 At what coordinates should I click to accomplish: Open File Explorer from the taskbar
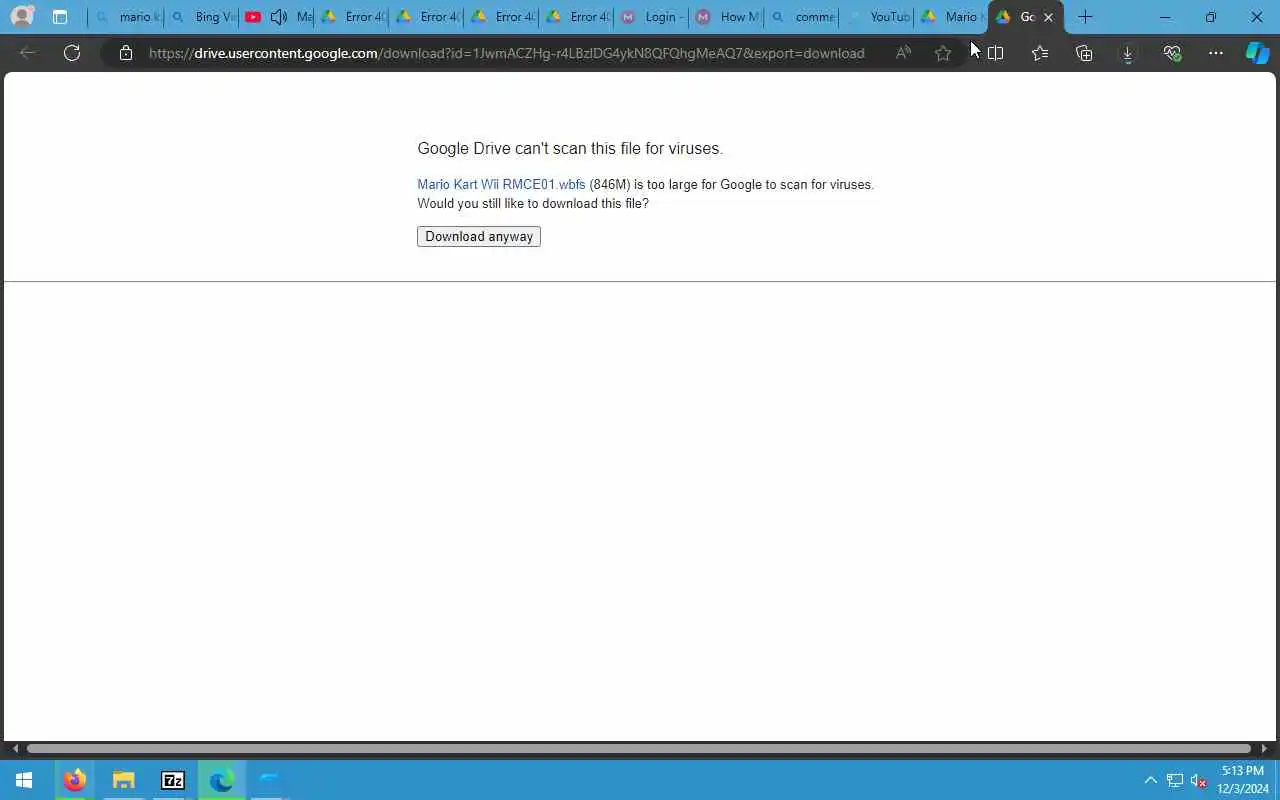tap(123, 780)
